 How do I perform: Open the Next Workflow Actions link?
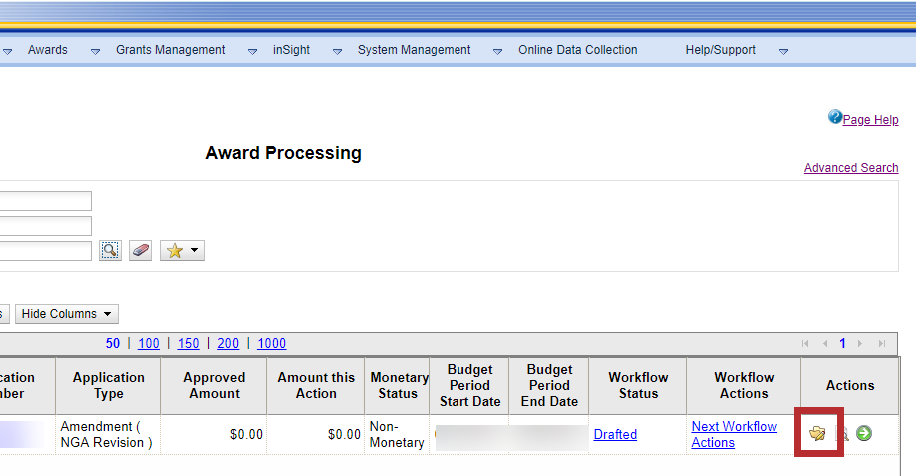733,434
